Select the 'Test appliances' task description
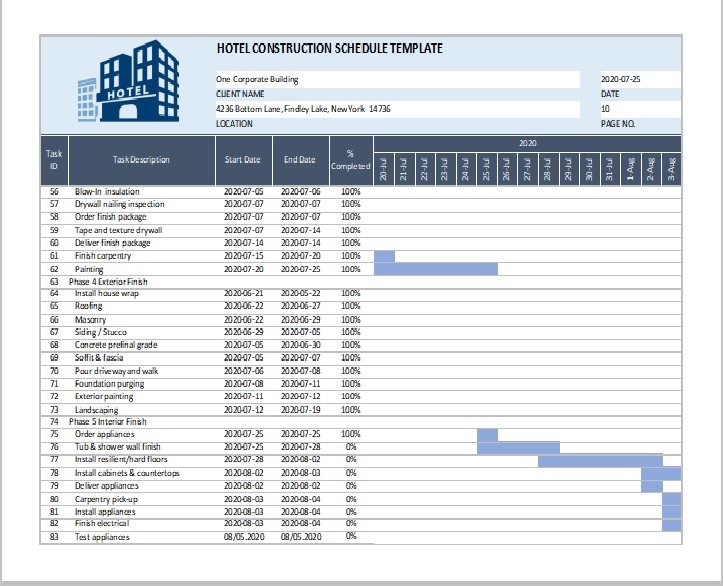The height and width of the screenshot is (586, 723). point(102,537)
